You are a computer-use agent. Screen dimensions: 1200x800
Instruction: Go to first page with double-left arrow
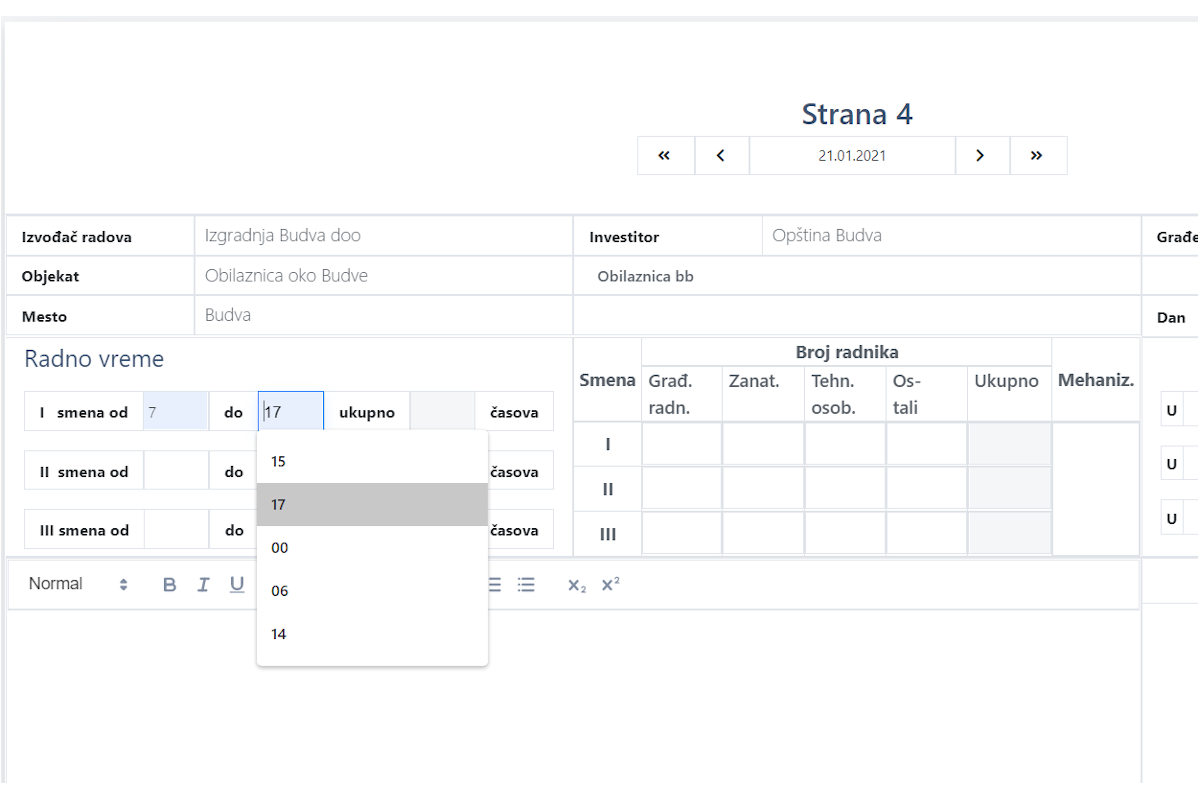point(665,156)
